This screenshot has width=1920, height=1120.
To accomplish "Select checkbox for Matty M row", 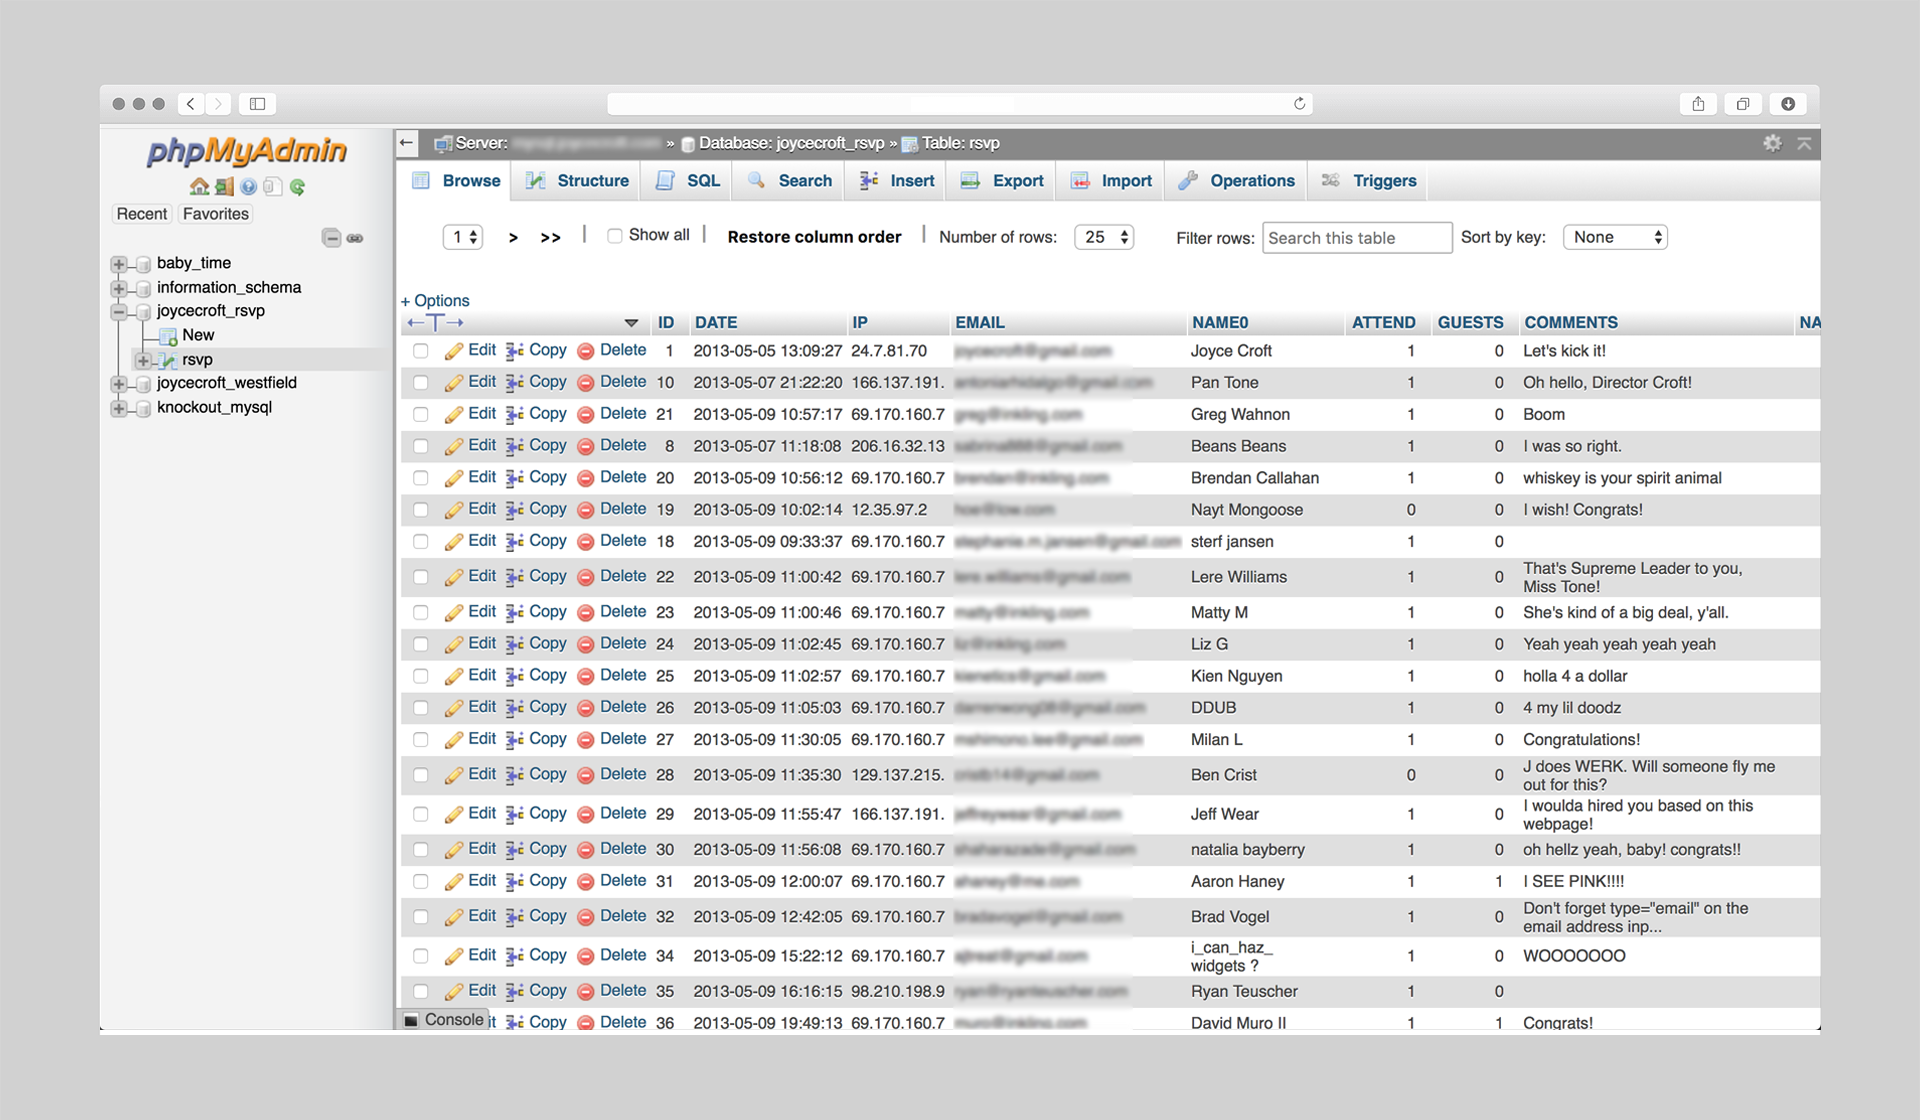I will (x=420, y=613).
